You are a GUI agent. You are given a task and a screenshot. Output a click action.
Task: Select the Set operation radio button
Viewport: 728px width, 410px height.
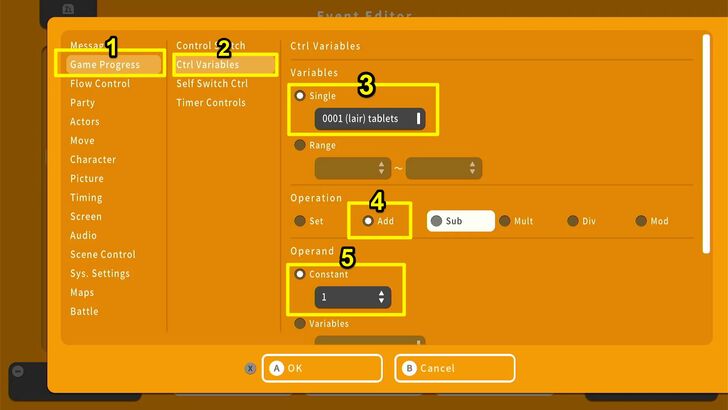[x=300, y=221]
